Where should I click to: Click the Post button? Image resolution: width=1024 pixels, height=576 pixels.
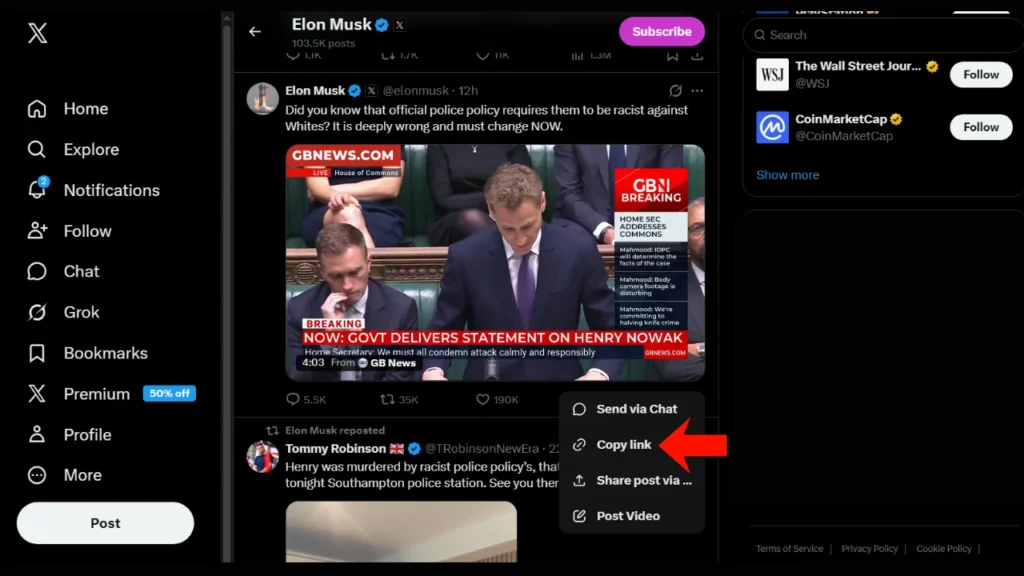click(105, 523)
